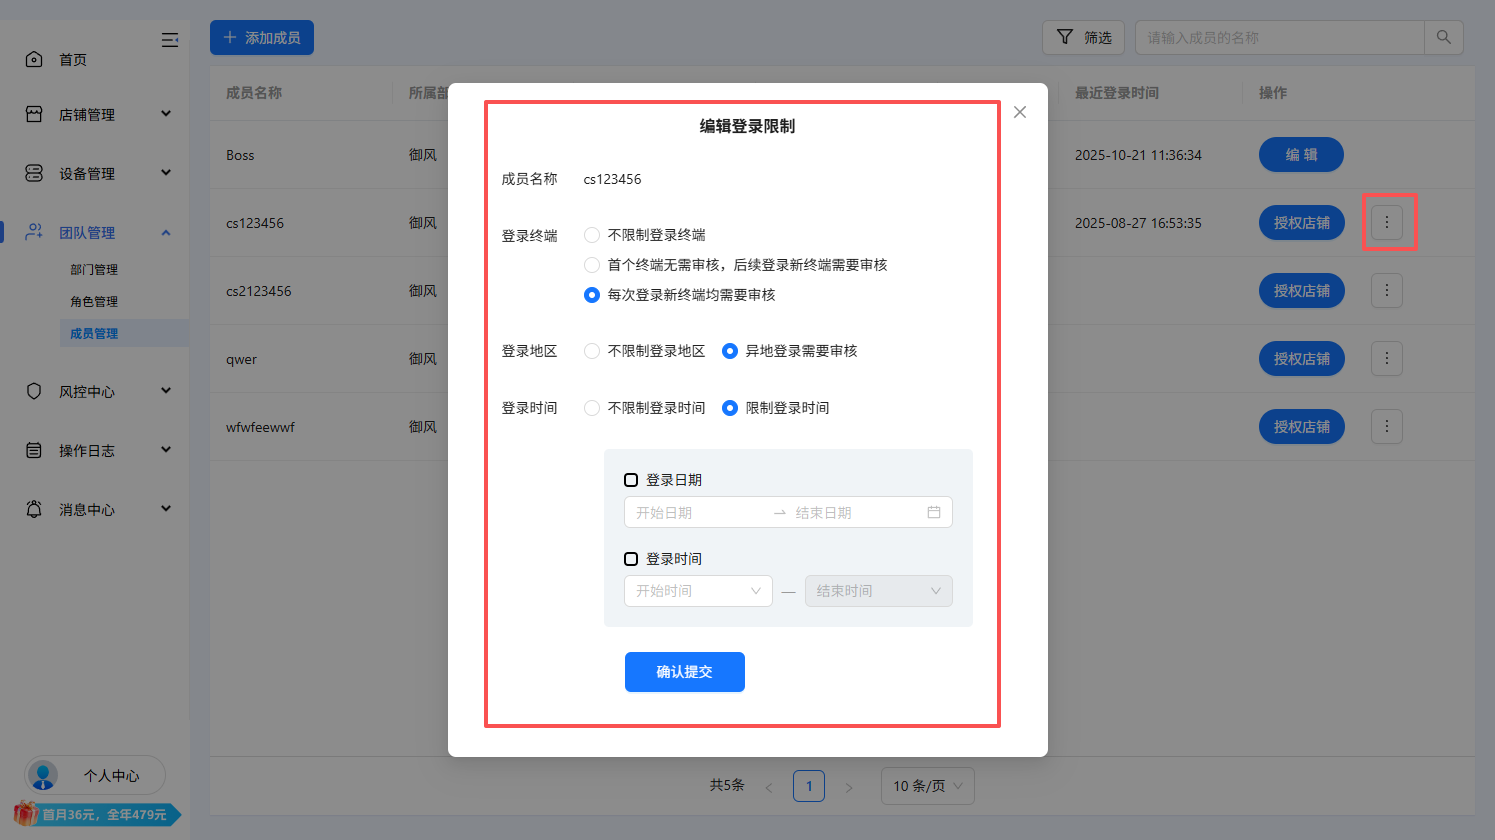Enable the 登录日期 checkbox
The image size is (1495, 840).
point(631,479)
